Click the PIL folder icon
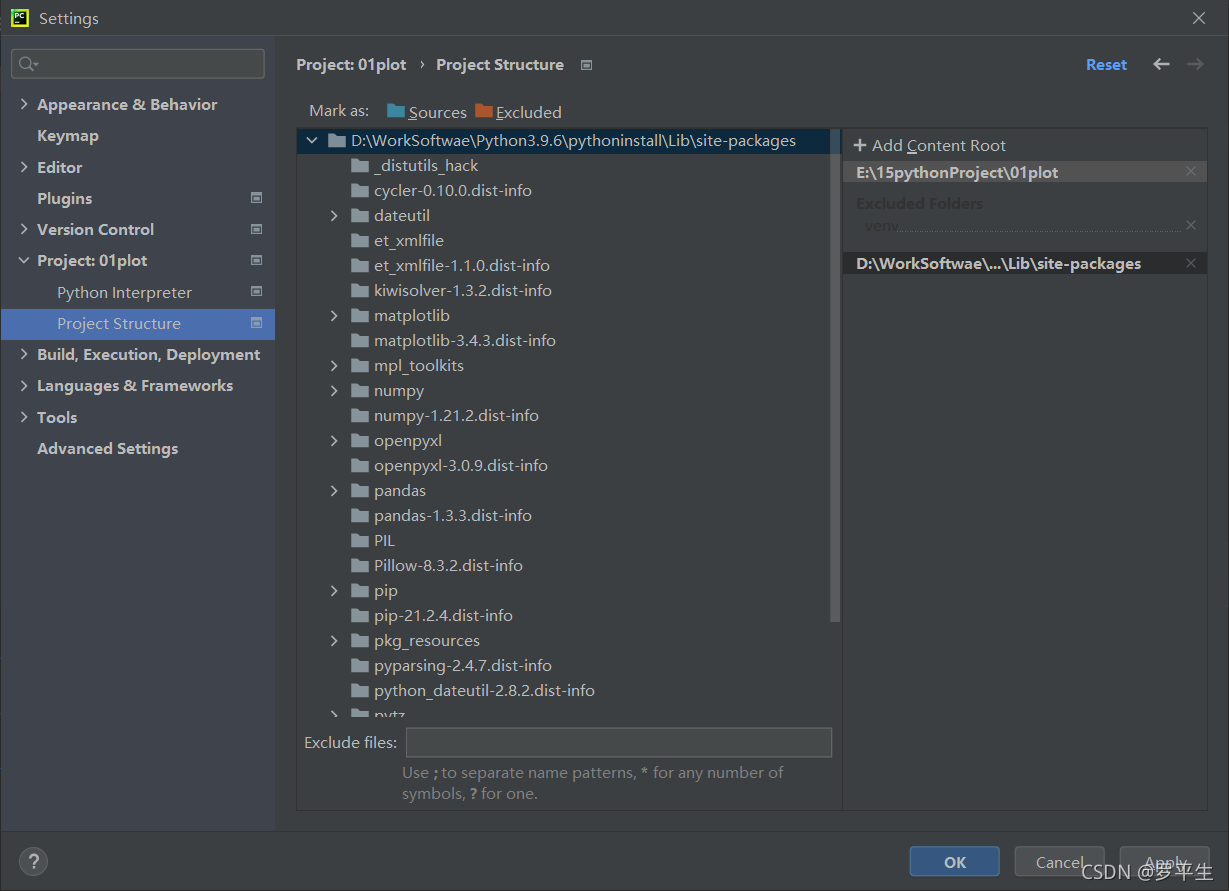1229x891 pixels. click(x=360, y=540)
